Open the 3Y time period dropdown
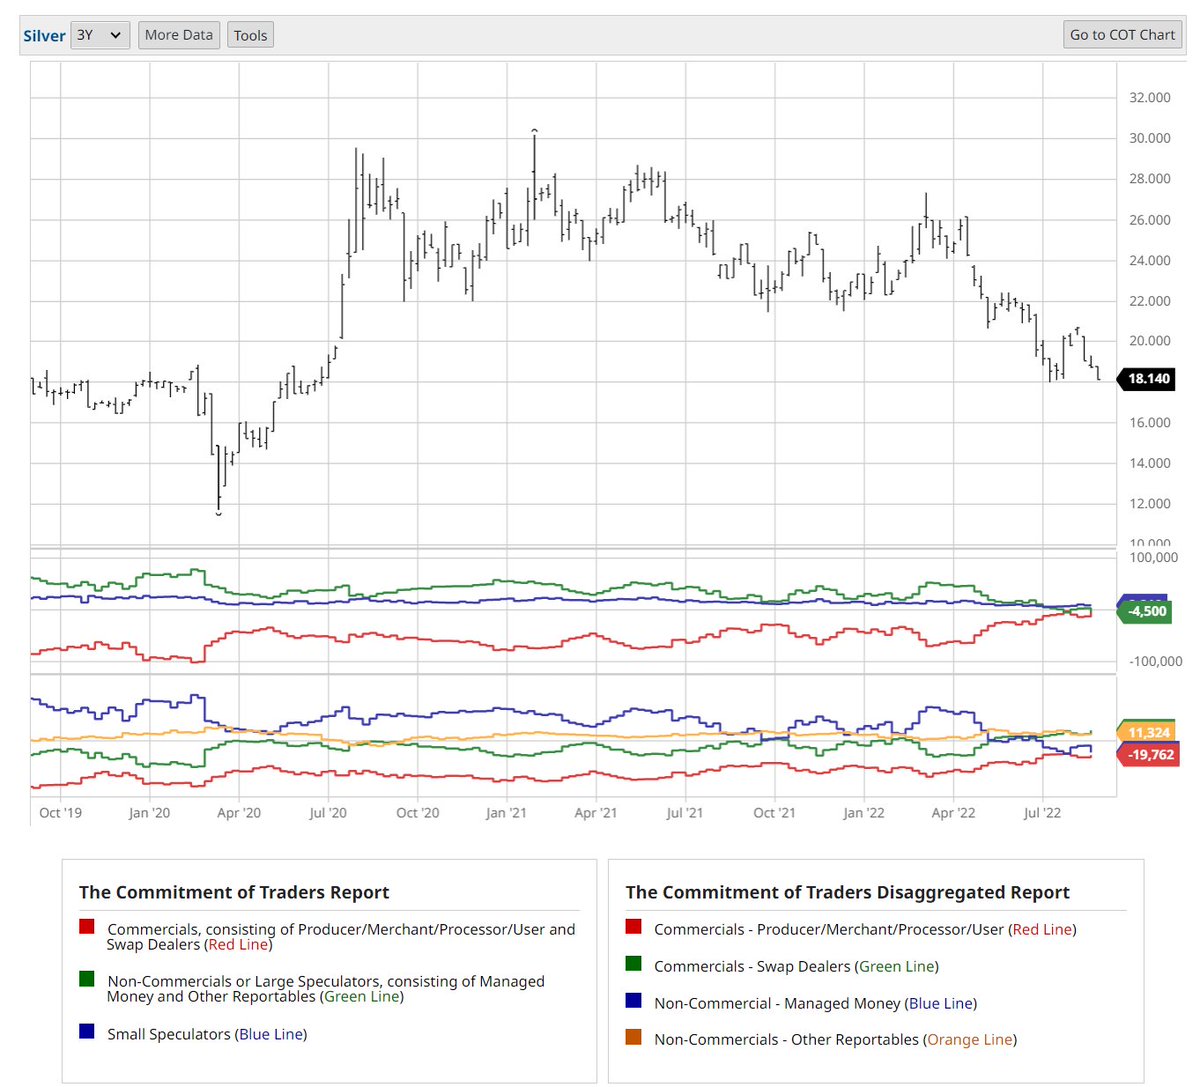The height and width of the screenshot is (1087, 1200). [100, 35]
